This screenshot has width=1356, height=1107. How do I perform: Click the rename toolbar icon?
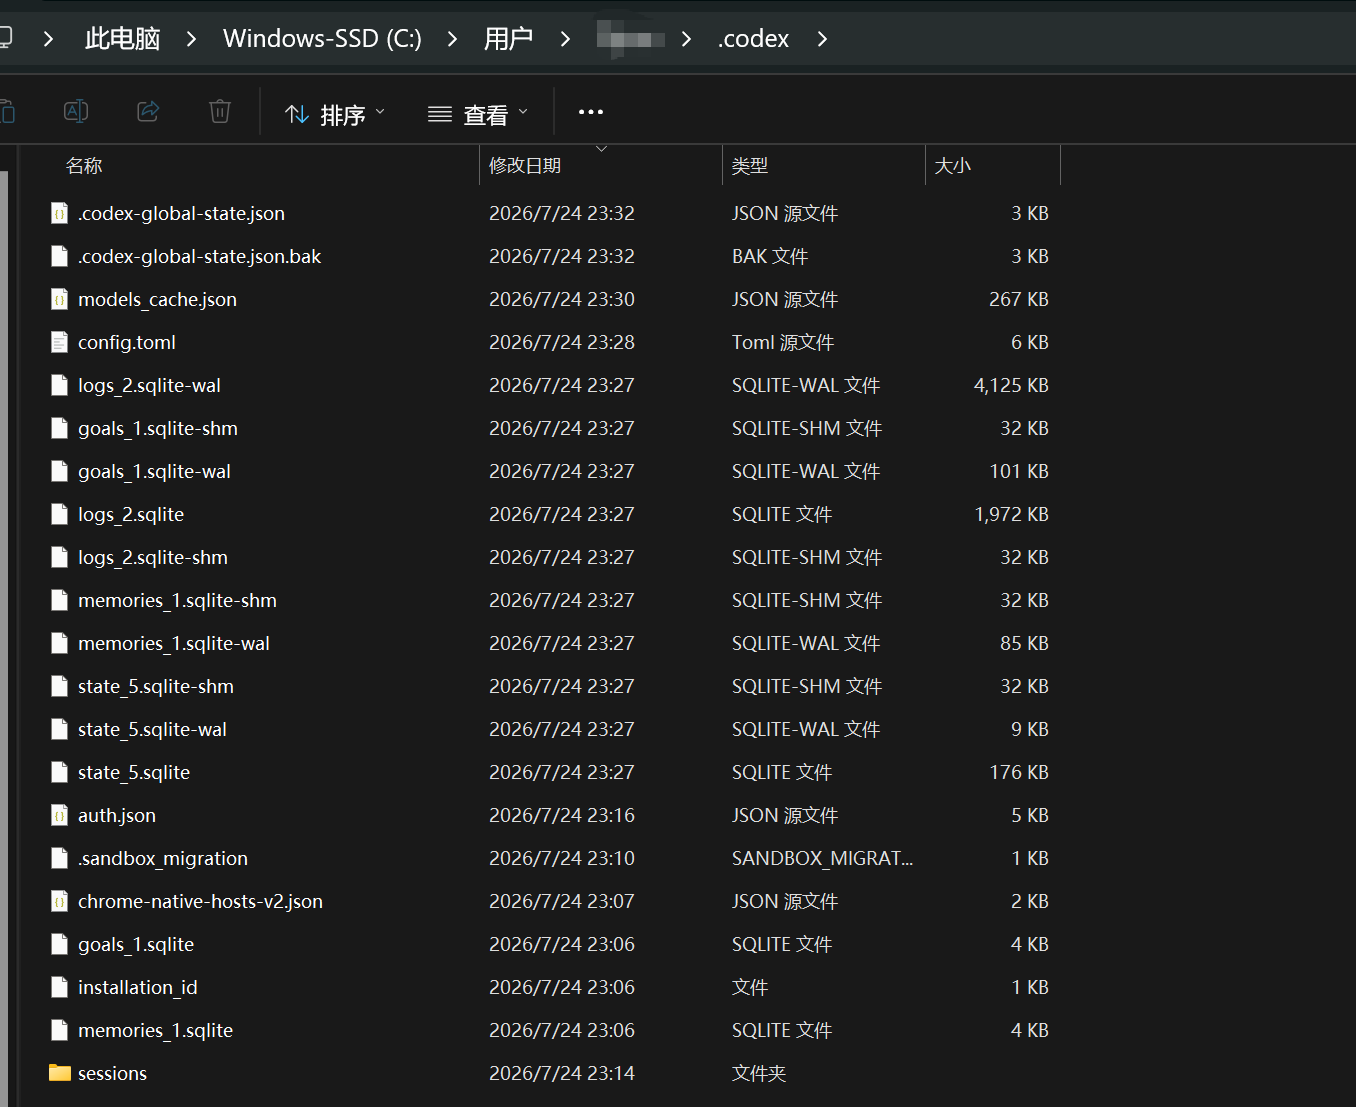pyautogui.click(x=76, y=111)
